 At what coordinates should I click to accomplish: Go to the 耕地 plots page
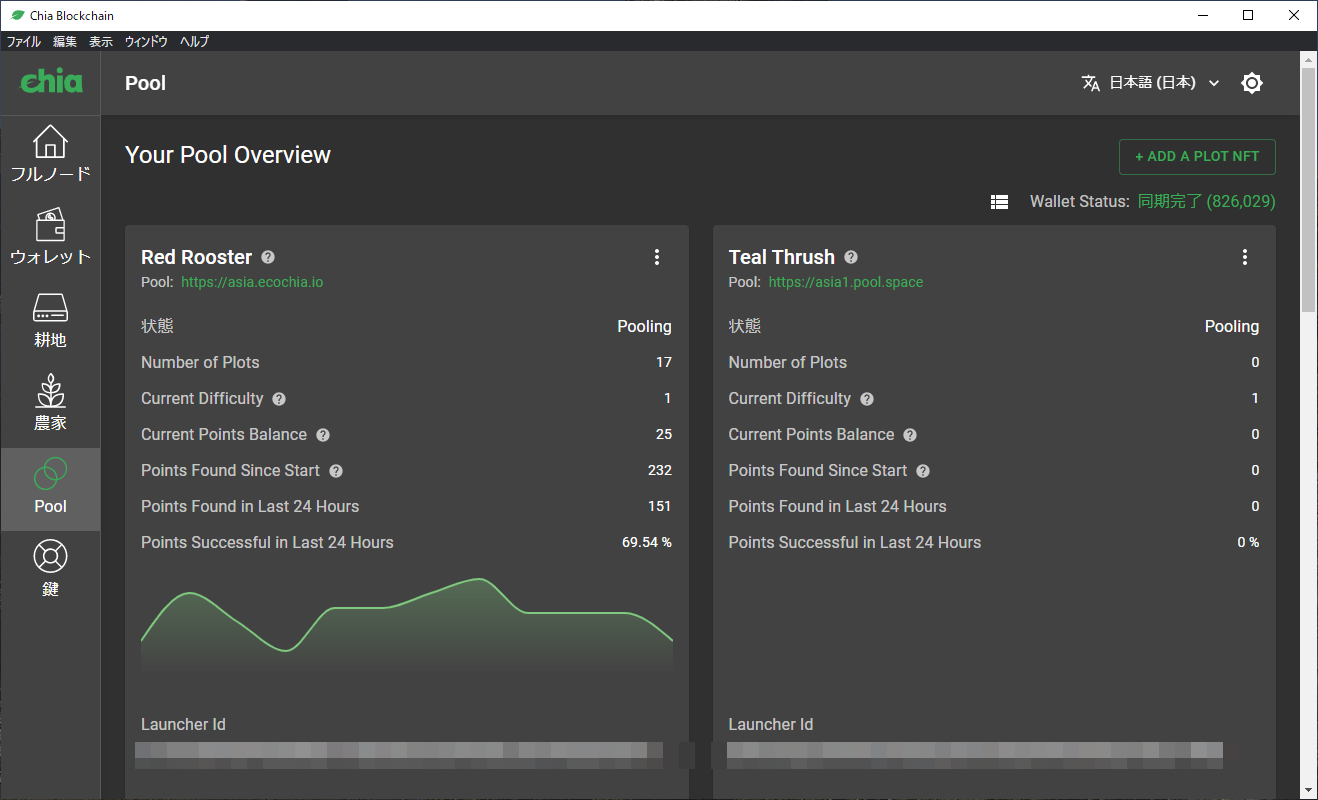pos(50,321)
